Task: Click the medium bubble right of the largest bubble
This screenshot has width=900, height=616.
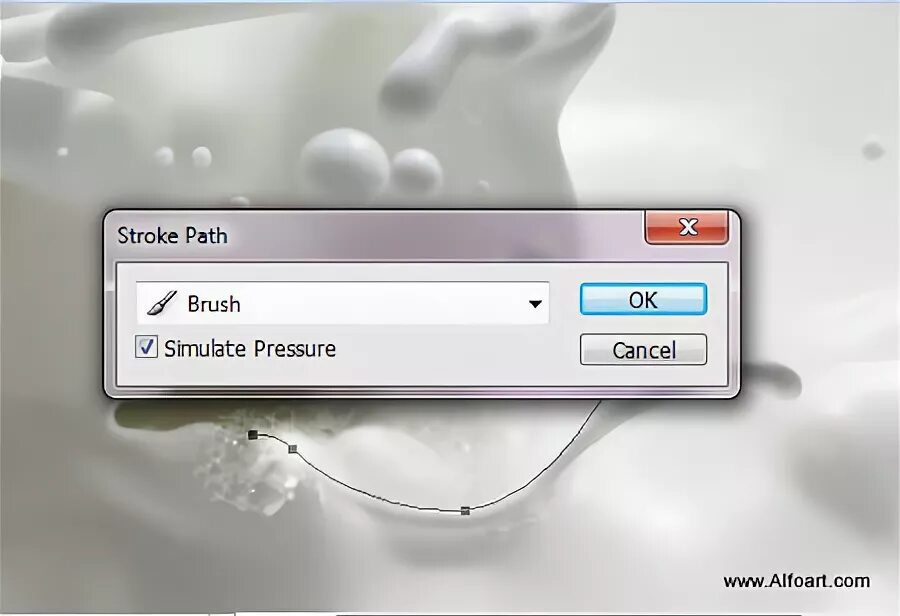Action: click(417, 170)
